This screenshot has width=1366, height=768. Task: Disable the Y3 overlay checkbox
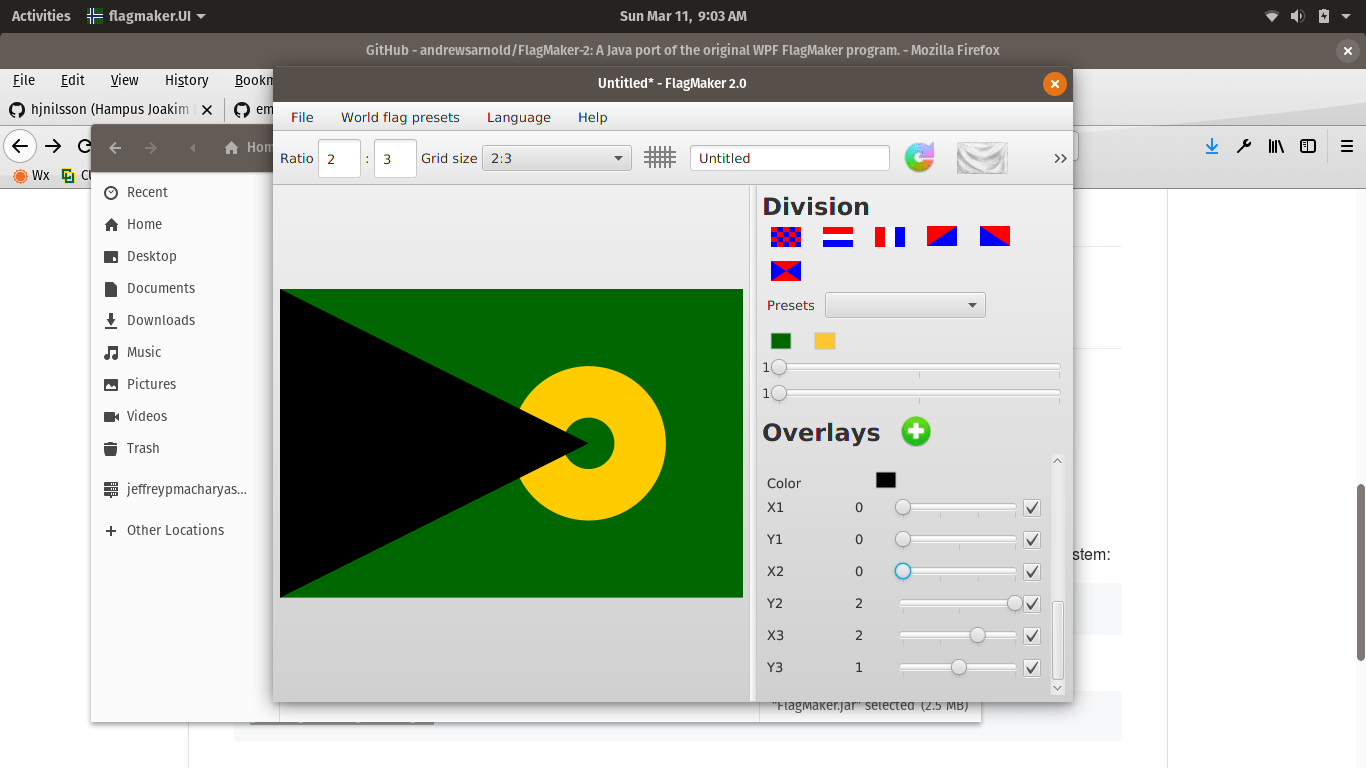point(1031,667)
